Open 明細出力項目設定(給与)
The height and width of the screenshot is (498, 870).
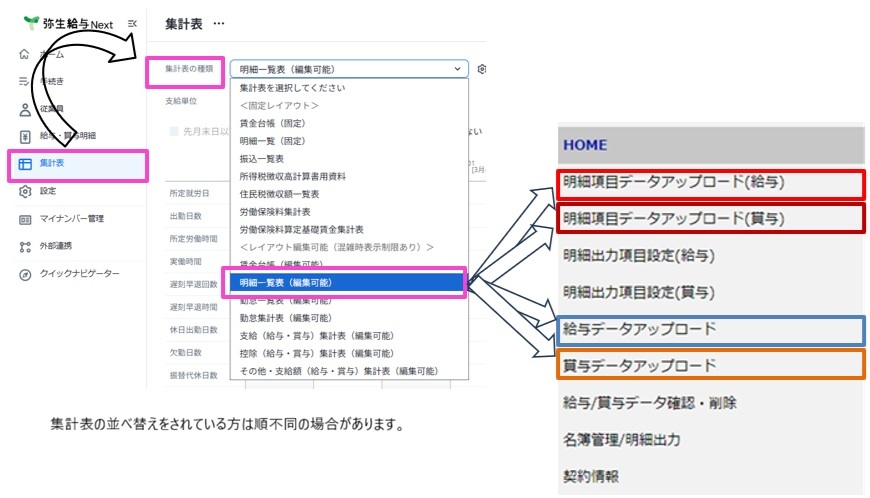[x=639, y=256]
